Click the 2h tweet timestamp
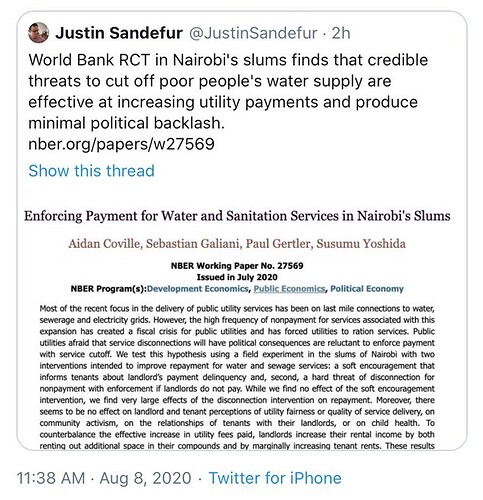The image size is (483, 500). pyautogui.click(x=341, y=33)
